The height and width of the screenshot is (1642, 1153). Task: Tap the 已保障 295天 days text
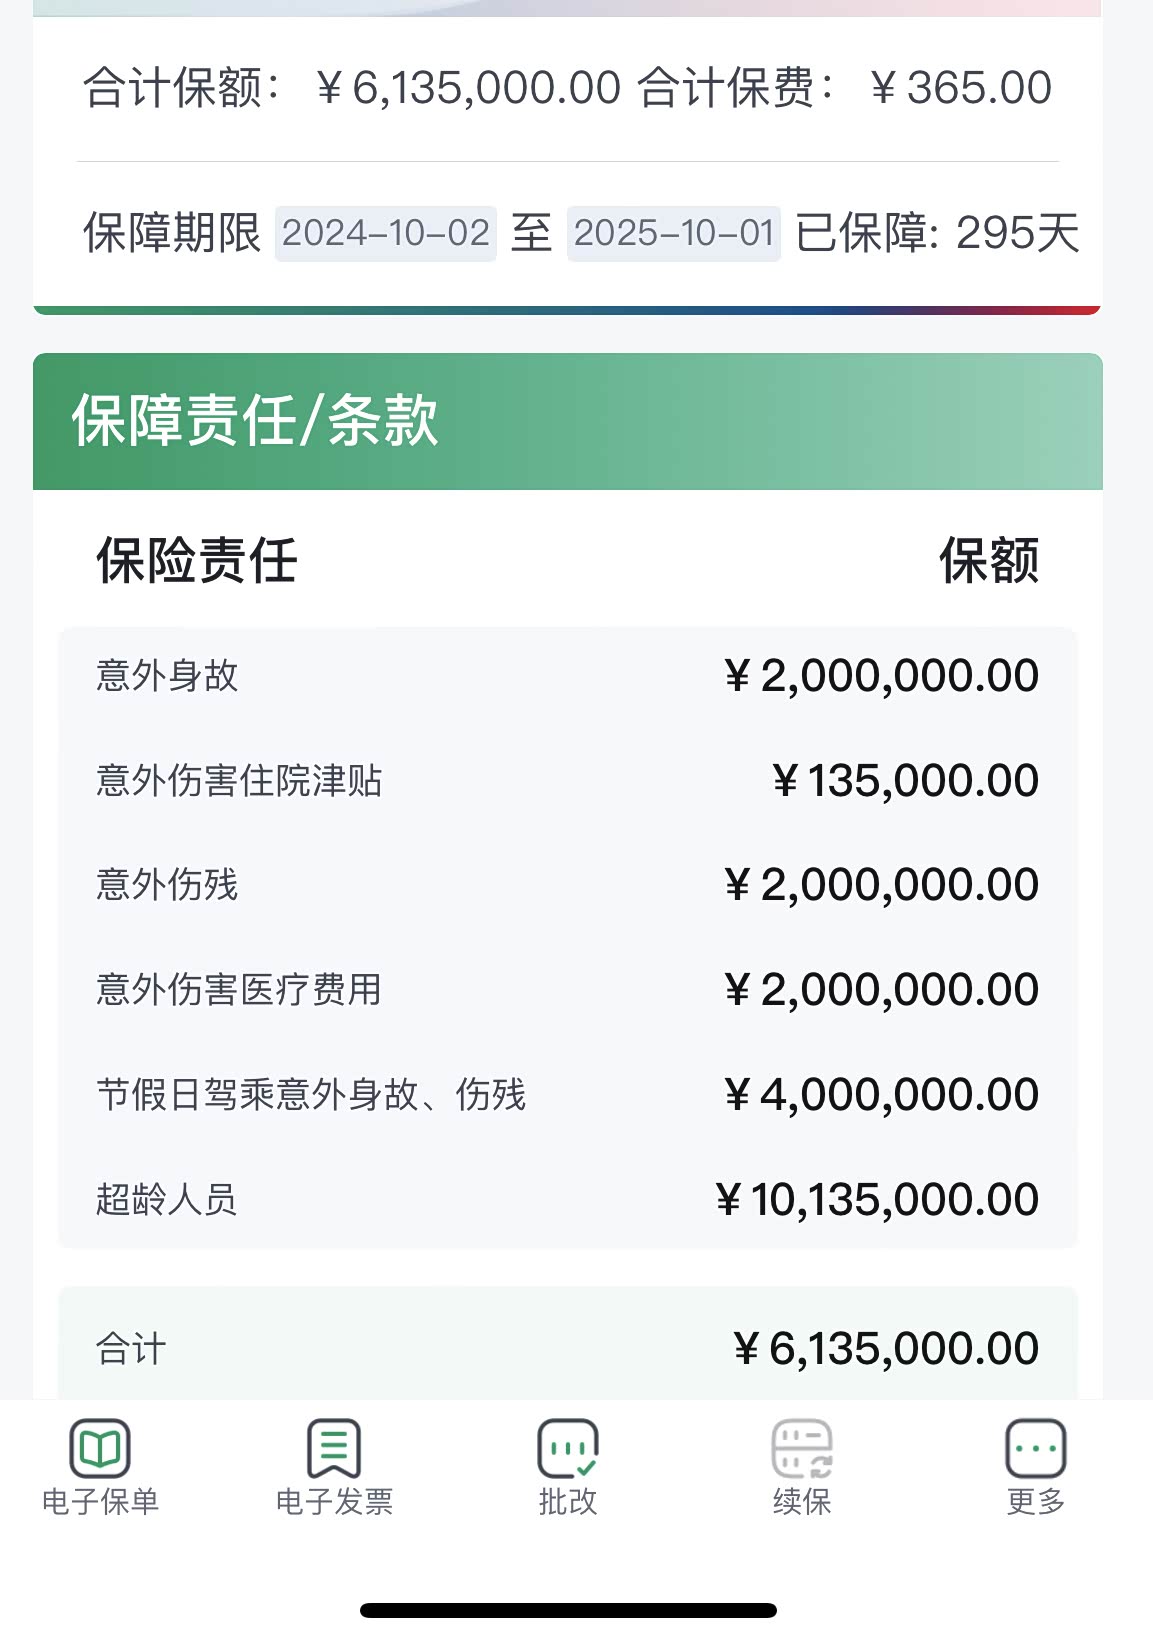click(937, 234)
